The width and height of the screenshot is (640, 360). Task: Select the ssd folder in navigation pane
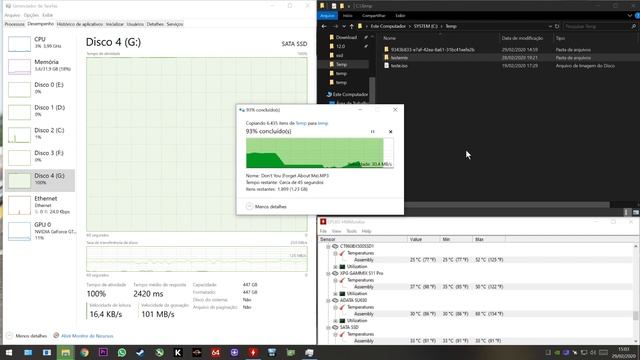[339, 55]
